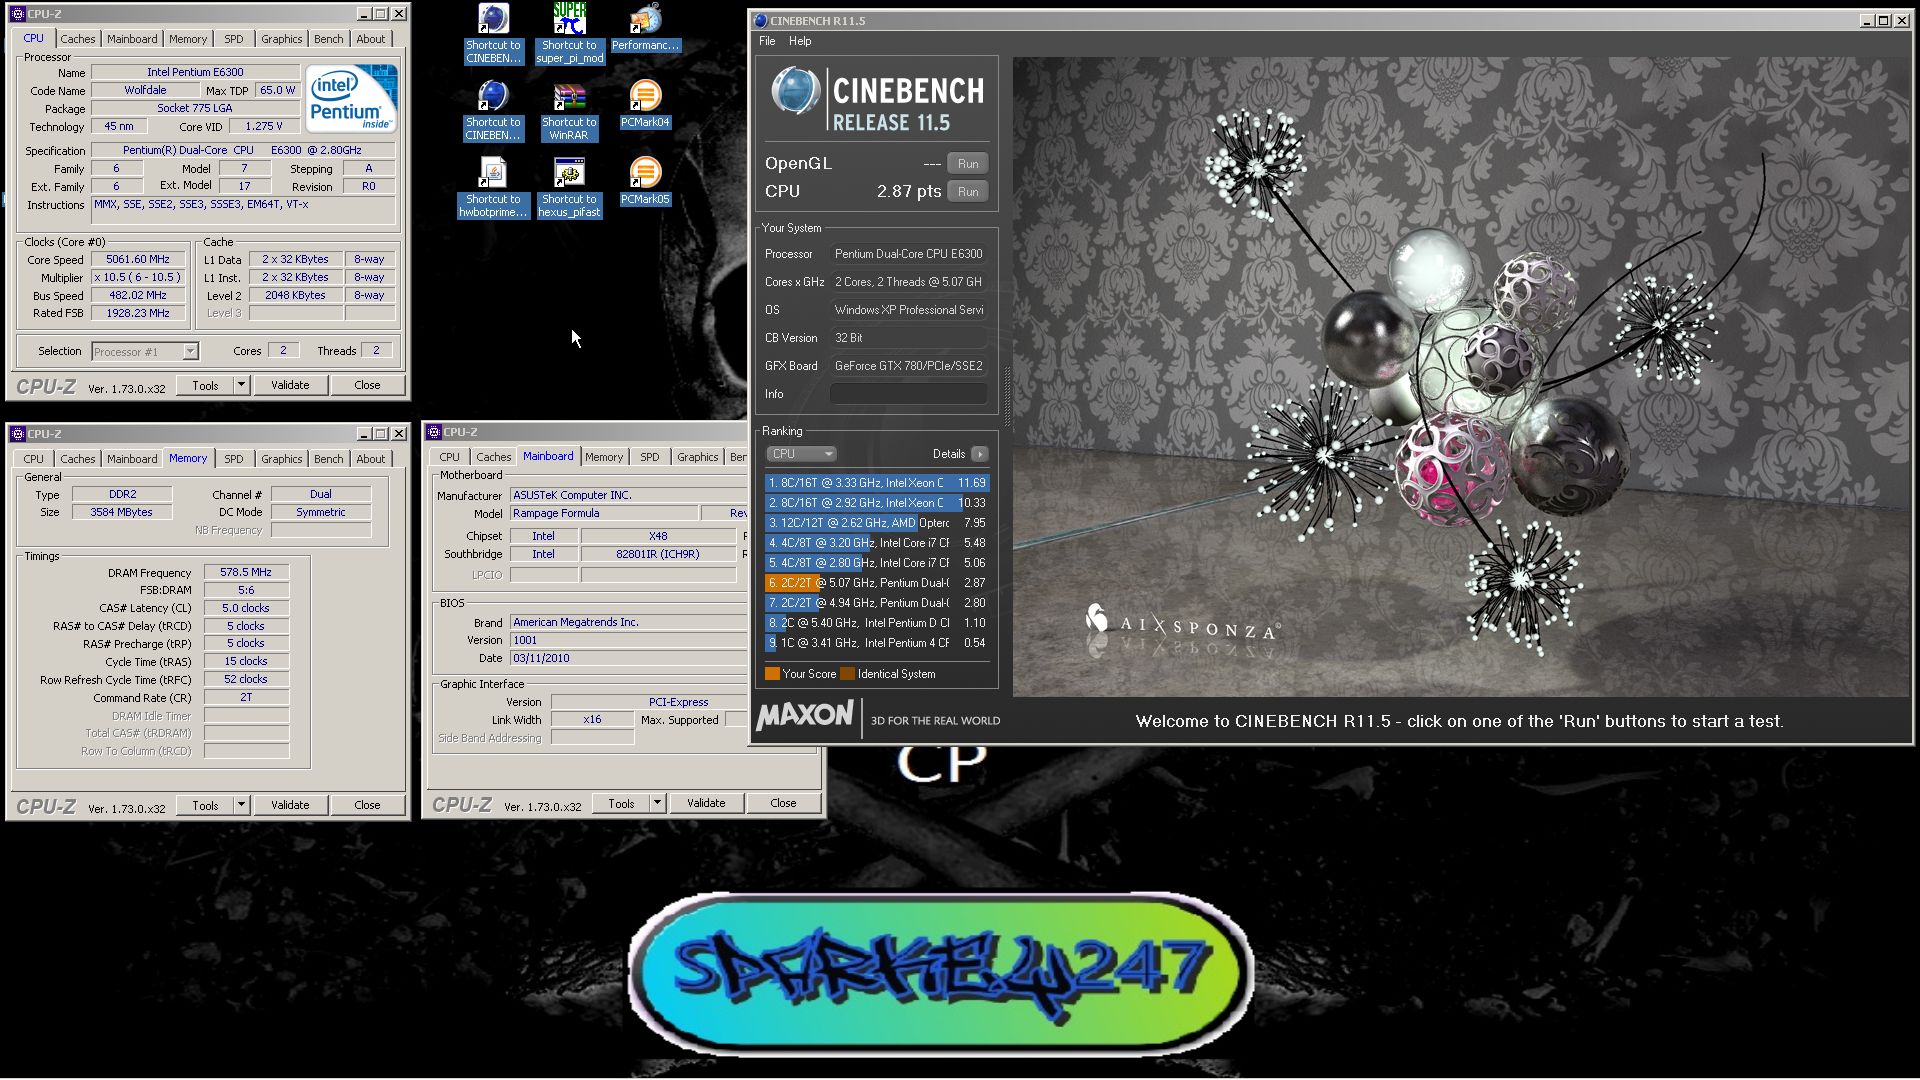Expand Tools dropdown arrow in Memory CPU-Z window
The height and width of the screenshot is (1080, 1920).
[x=241, y=805]
